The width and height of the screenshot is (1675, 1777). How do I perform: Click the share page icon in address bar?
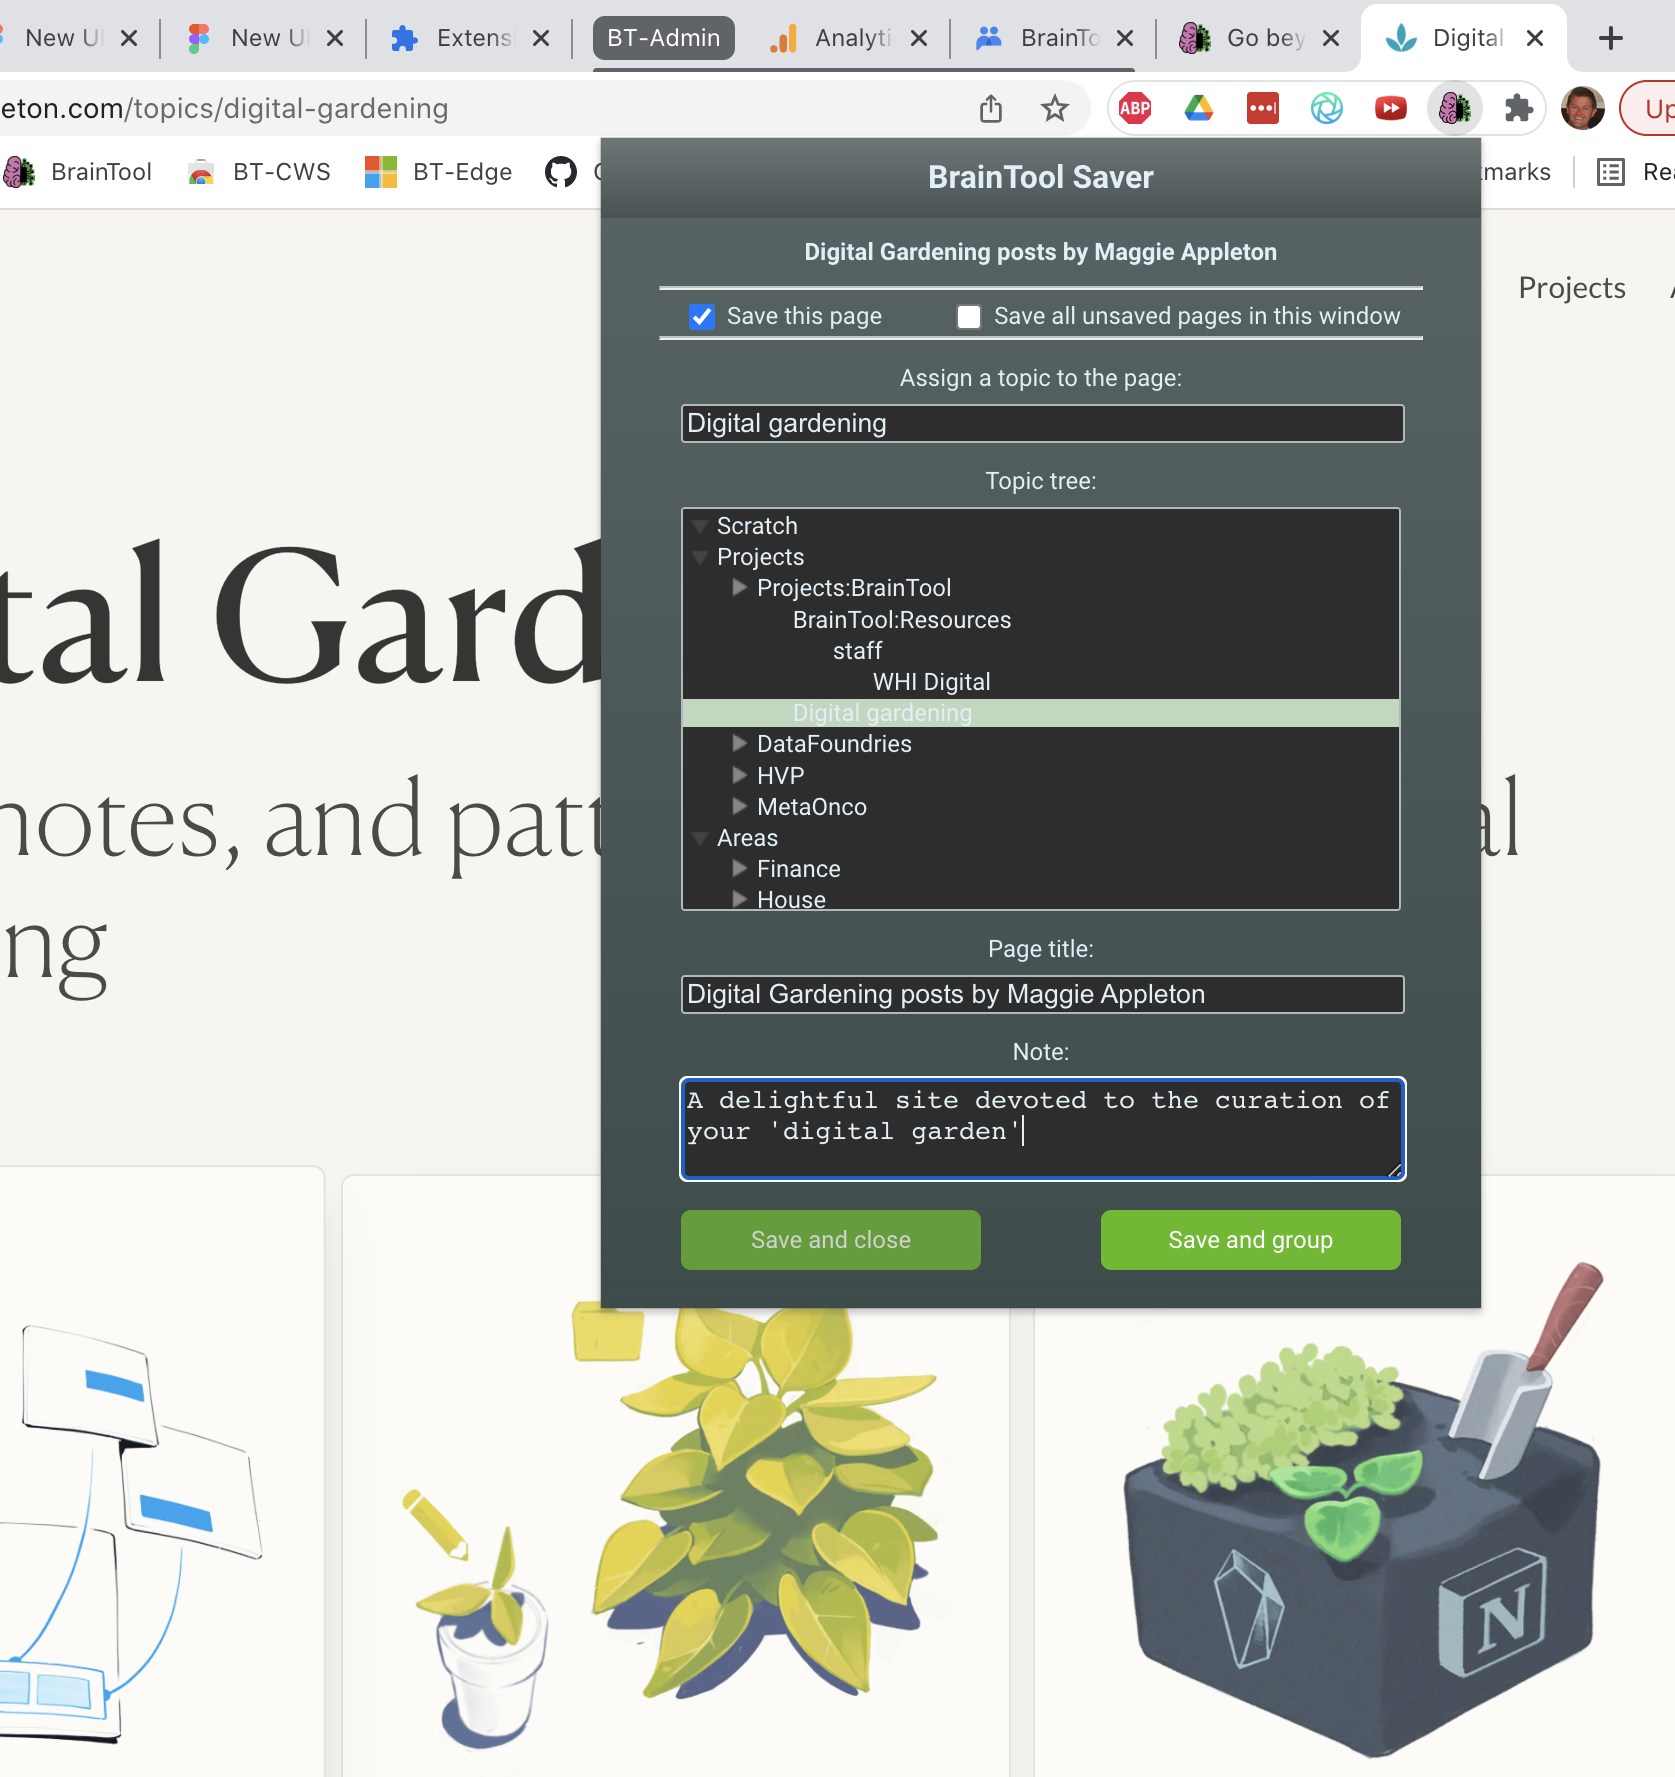(x=991, y=108)
